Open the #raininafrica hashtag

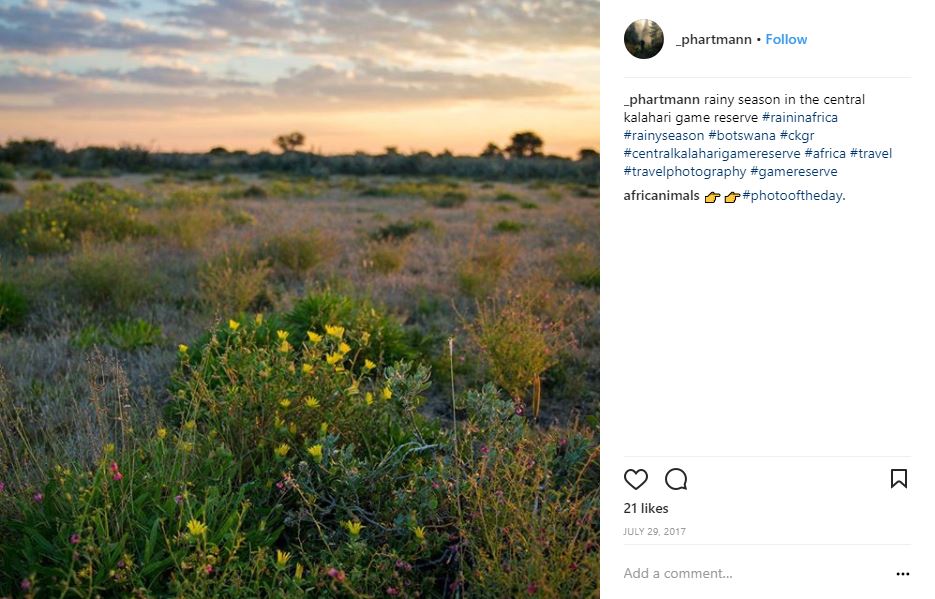(799, 118)
